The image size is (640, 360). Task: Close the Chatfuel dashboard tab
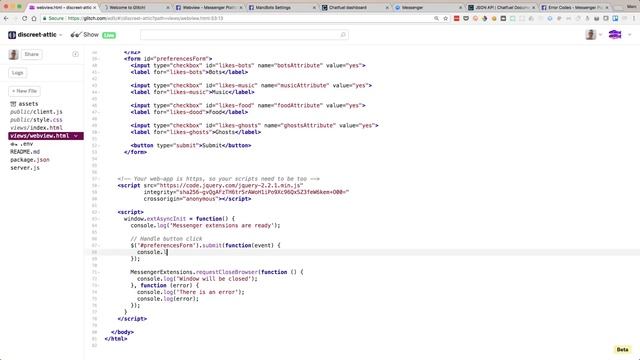point(387,8)
